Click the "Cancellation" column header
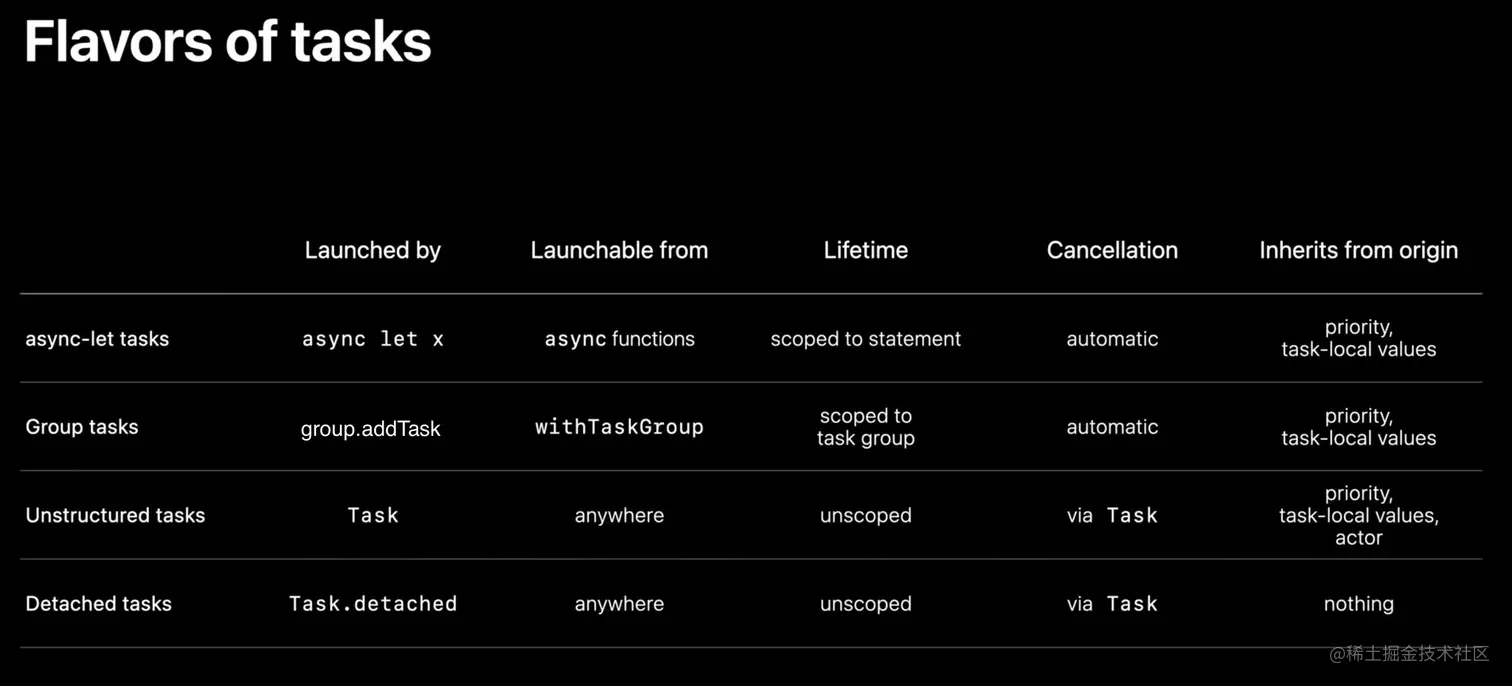1512x686 pixels. [x=1112, y=250]
